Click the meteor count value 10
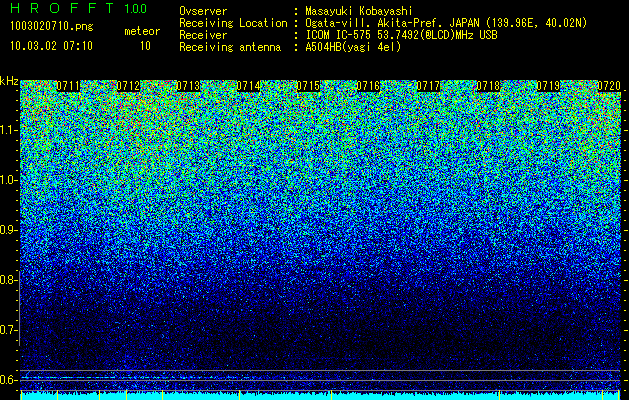 tap(145, 46)
